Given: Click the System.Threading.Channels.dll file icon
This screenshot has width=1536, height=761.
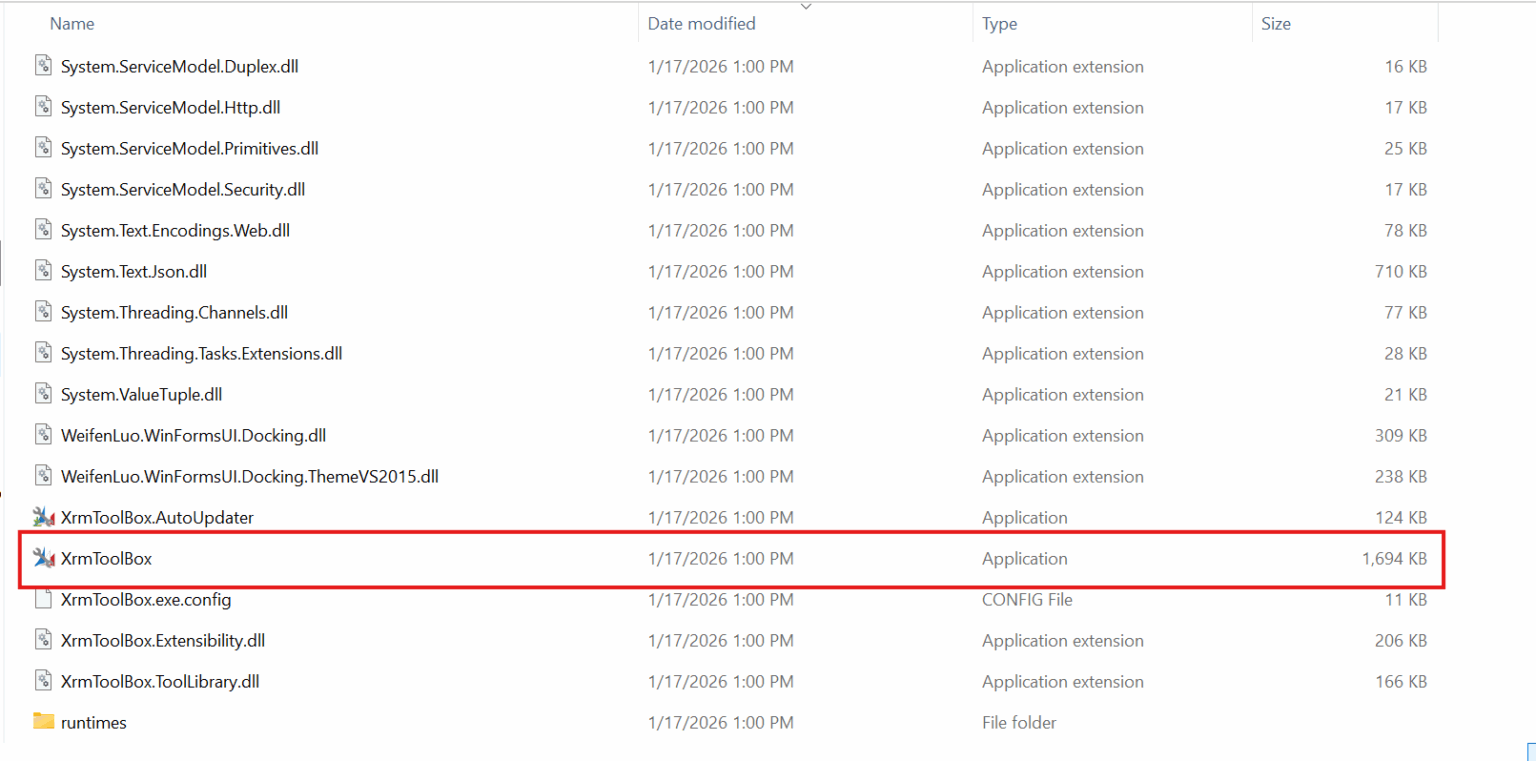Looking at the screenshot, I should point(43,312).
